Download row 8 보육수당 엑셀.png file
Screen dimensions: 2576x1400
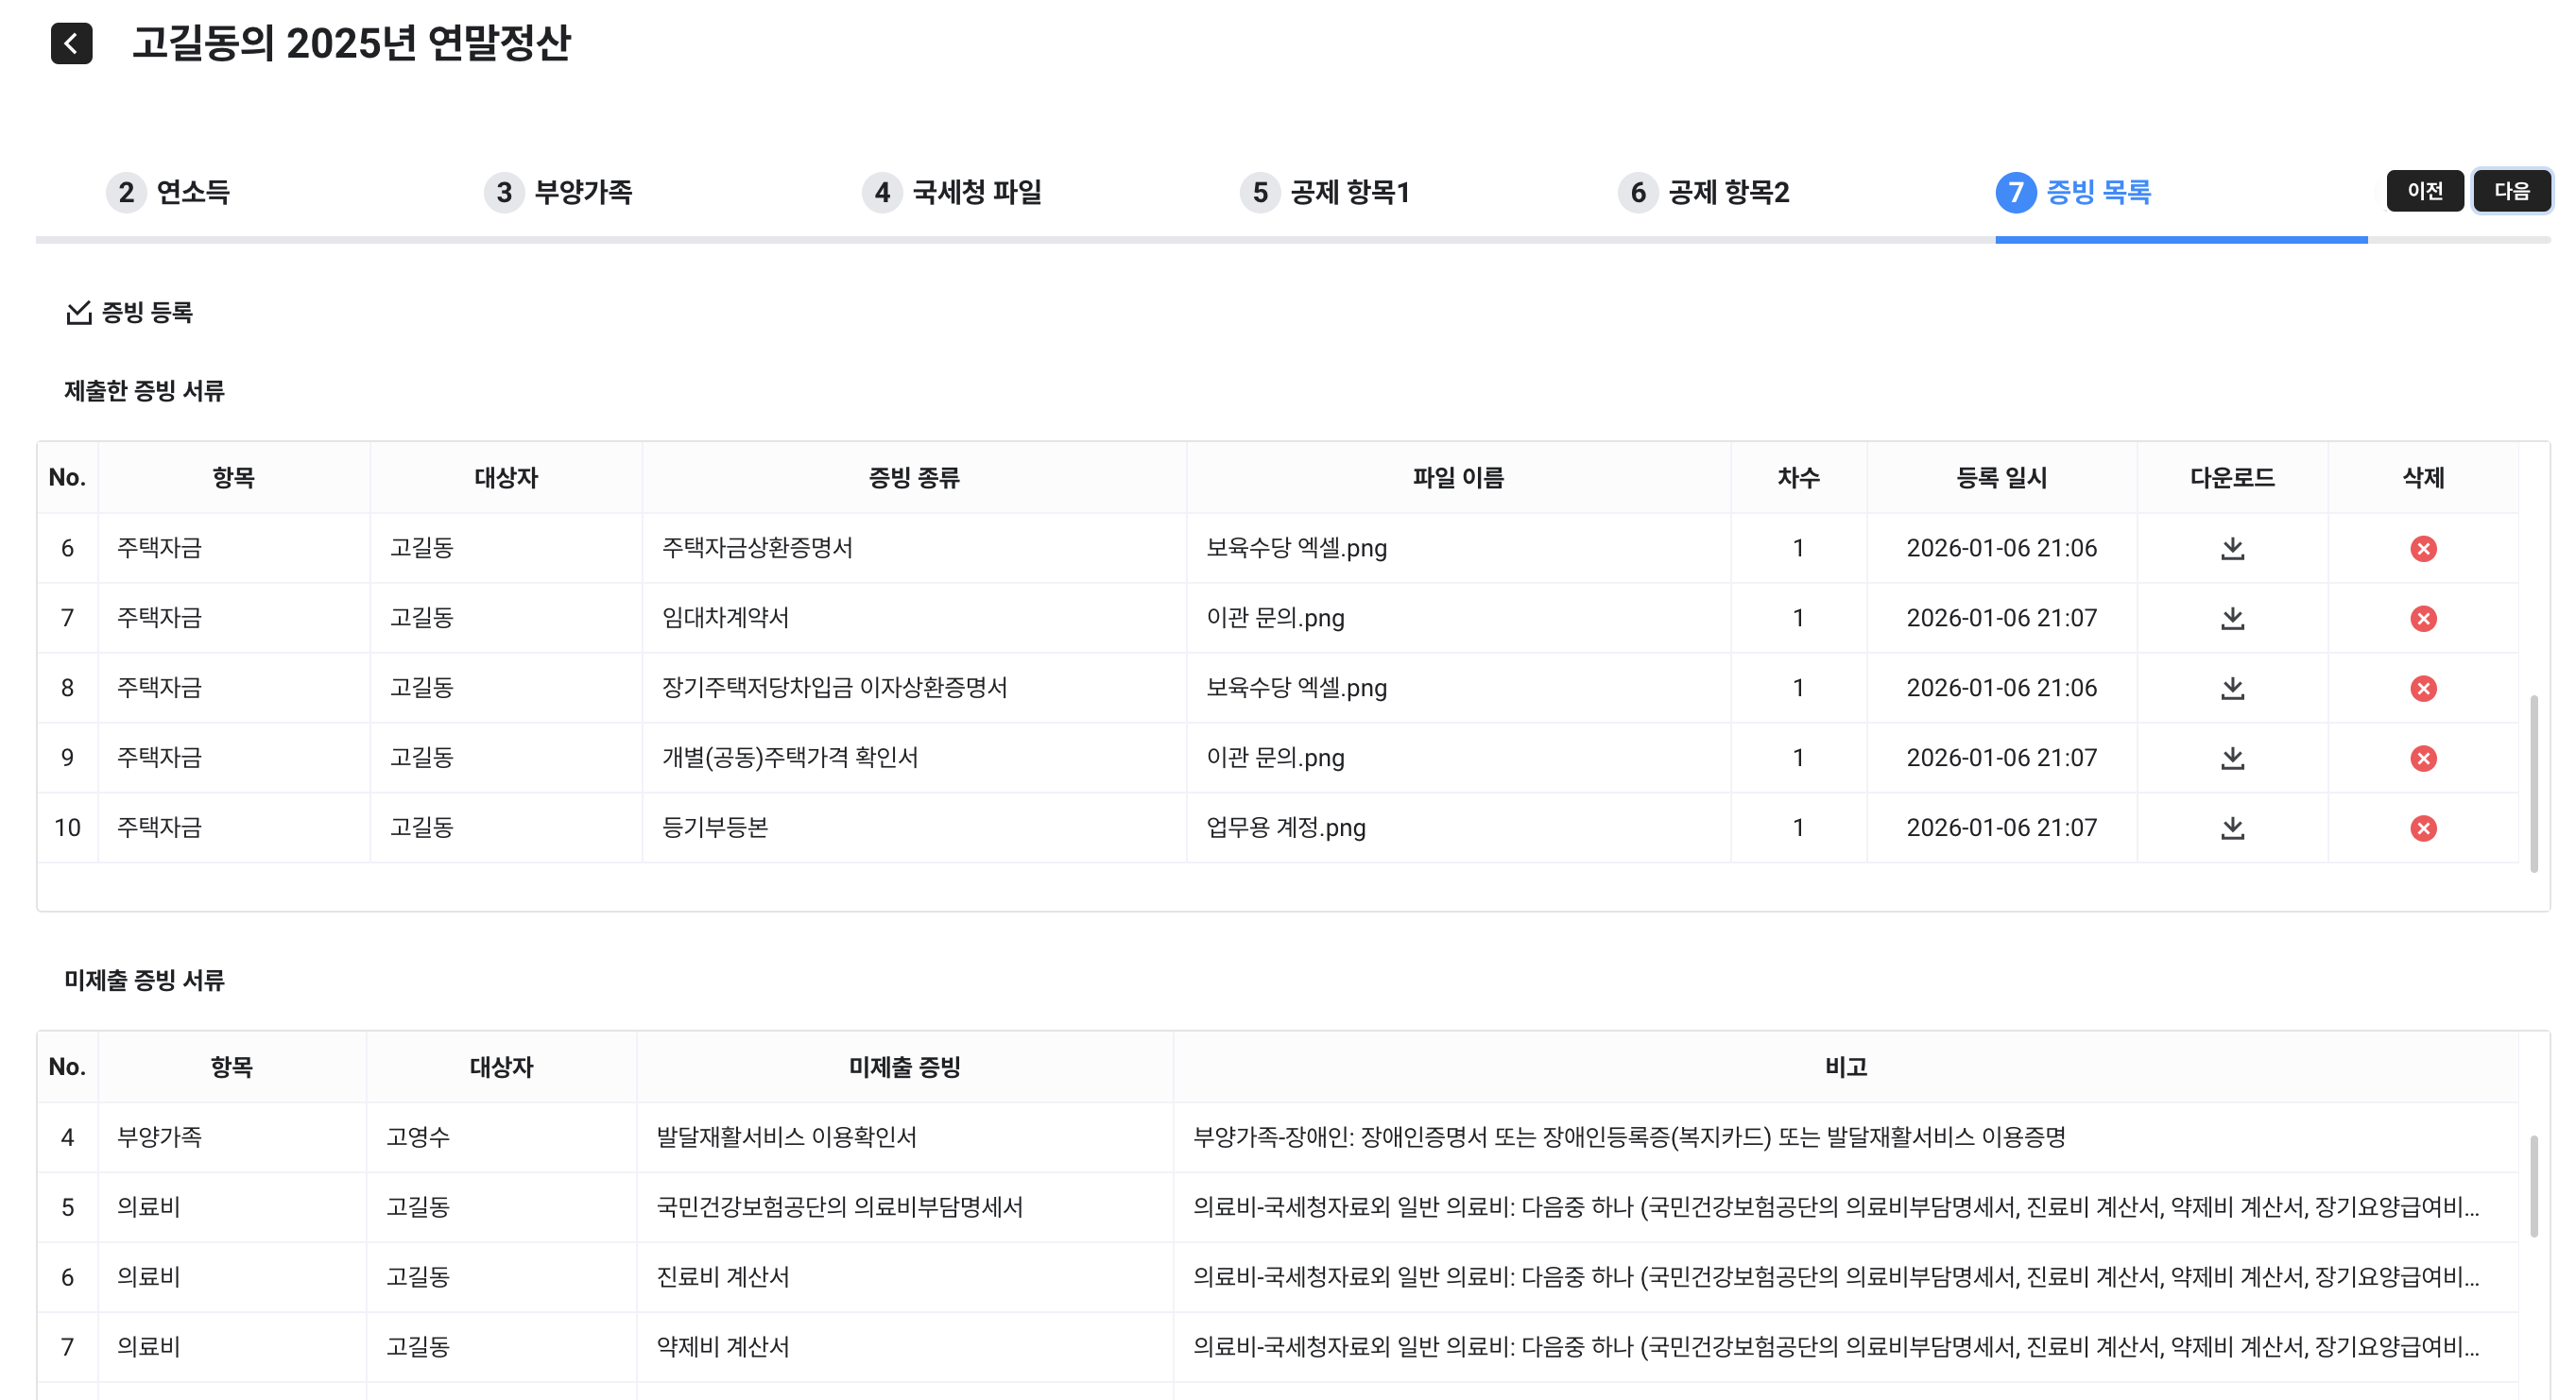tap(2232, 688)
